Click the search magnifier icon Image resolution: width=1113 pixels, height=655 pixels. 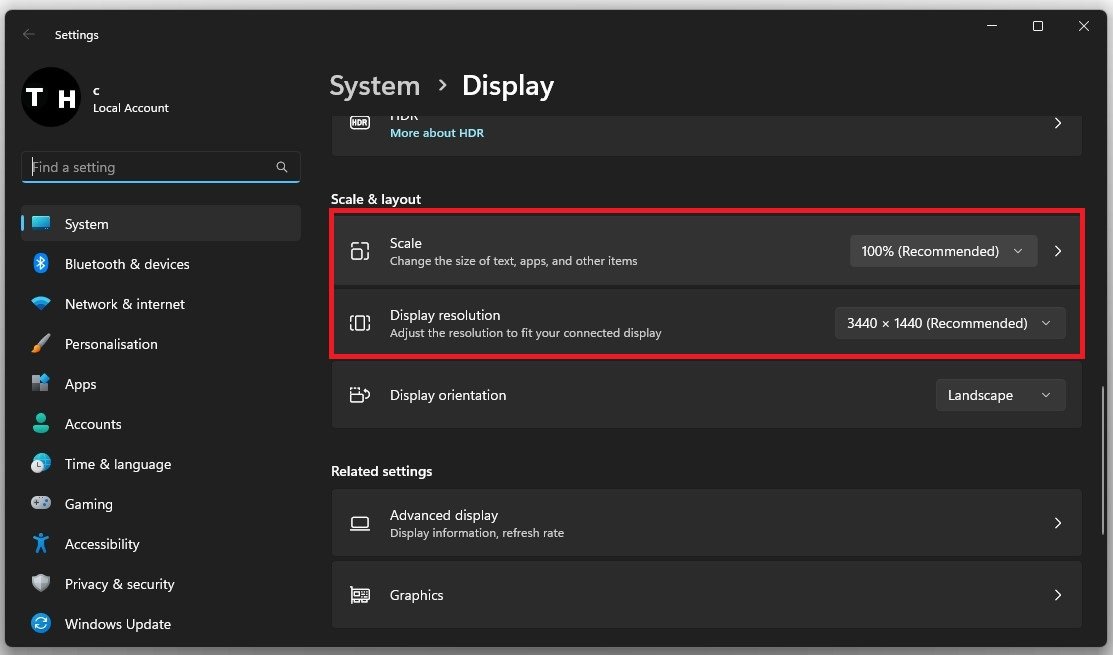coord(282,167)
